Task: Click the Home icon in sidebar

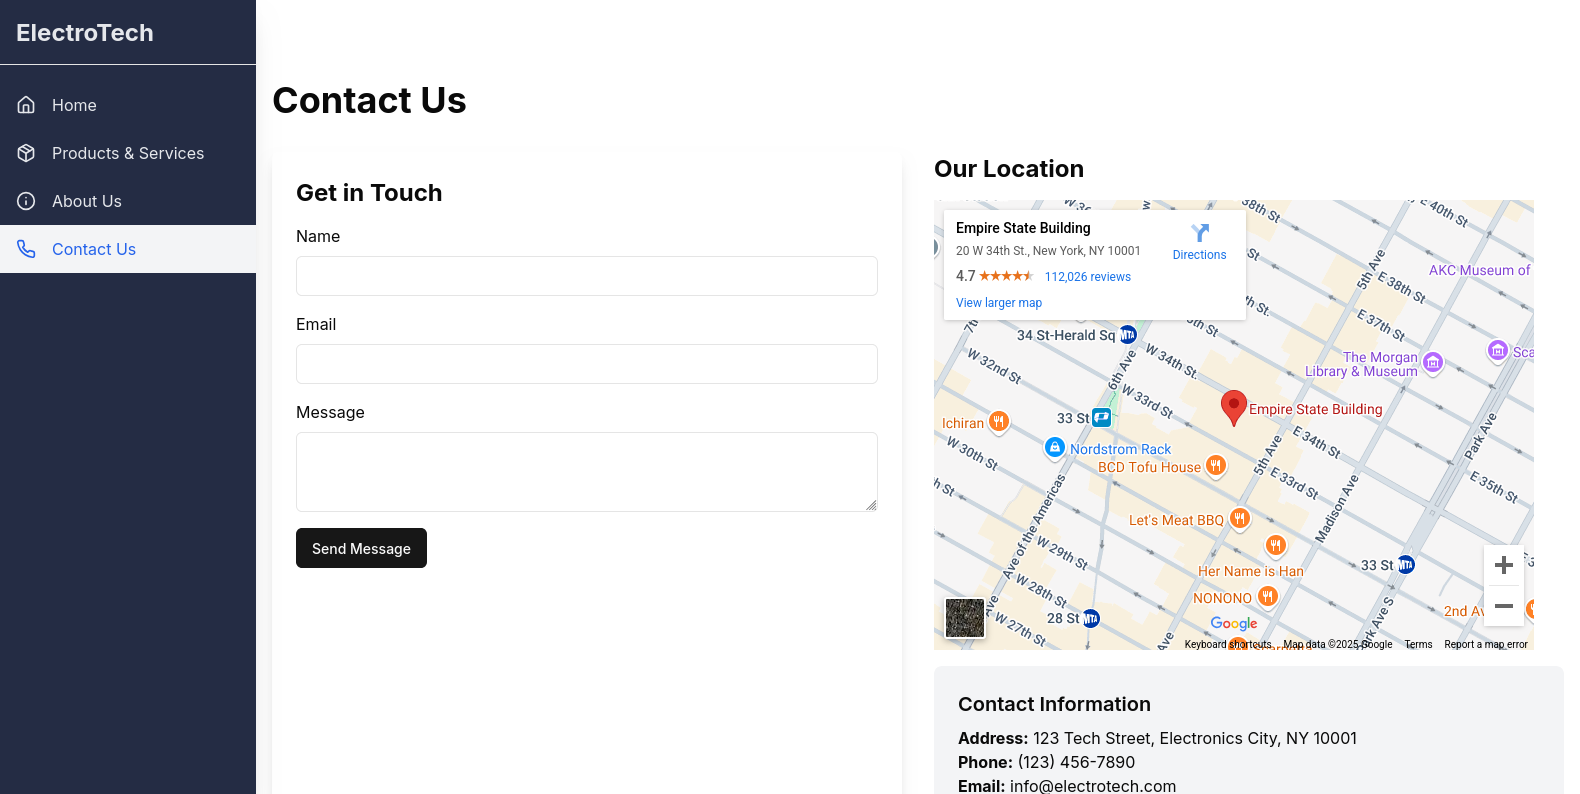Action: tap(26, 105)
